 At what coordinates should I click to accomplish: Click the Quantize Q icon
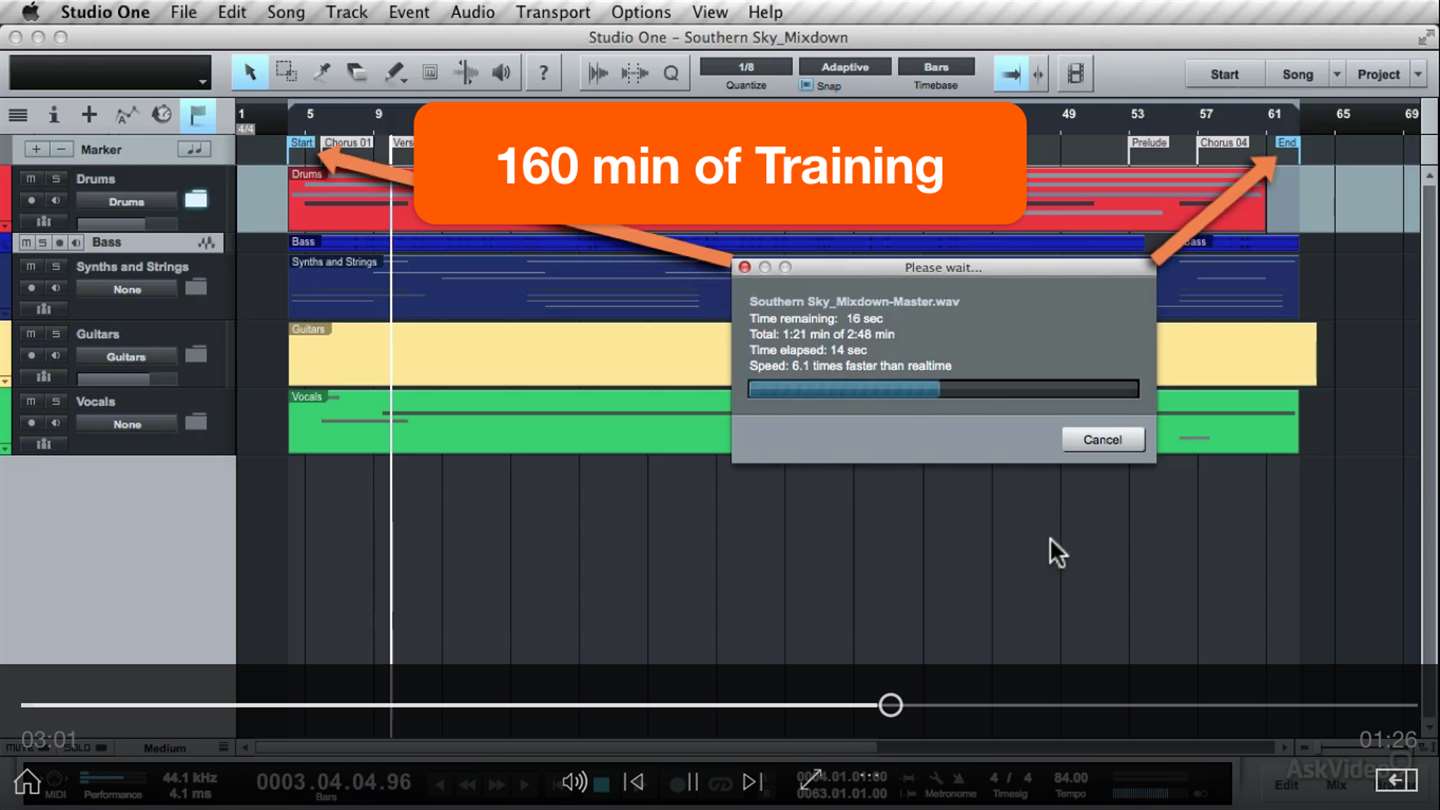tap(671, 73)
